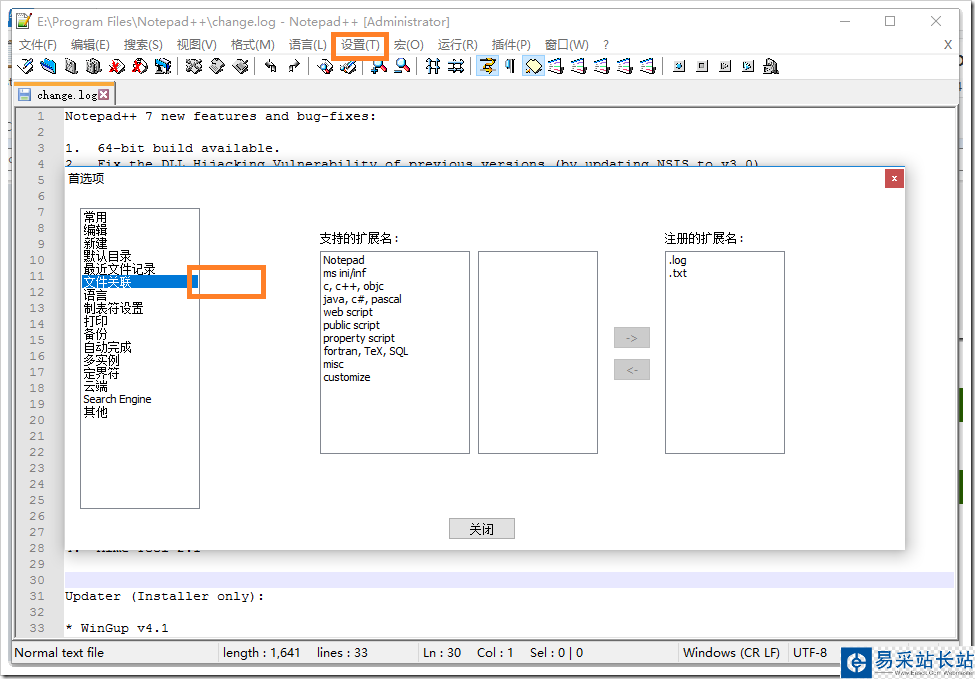Screen dimensions: 975x679
Task: Click the Save All toolbar icon
Action: pyautogui.click(x=94, y=66)
